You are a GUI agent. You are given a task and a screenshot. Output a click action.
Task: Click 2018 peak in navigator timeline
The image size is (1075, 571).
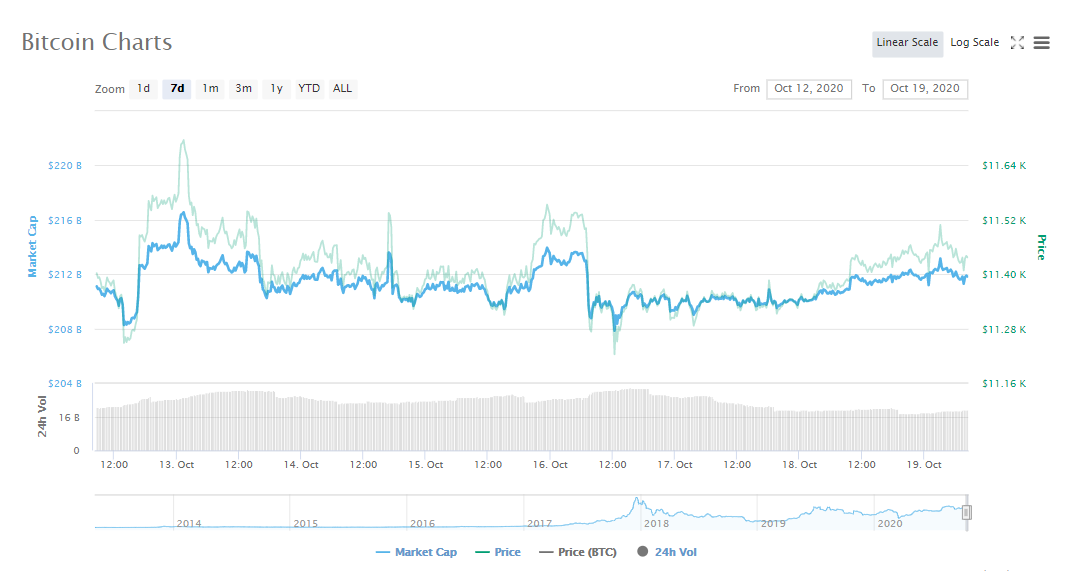(637, 502)
